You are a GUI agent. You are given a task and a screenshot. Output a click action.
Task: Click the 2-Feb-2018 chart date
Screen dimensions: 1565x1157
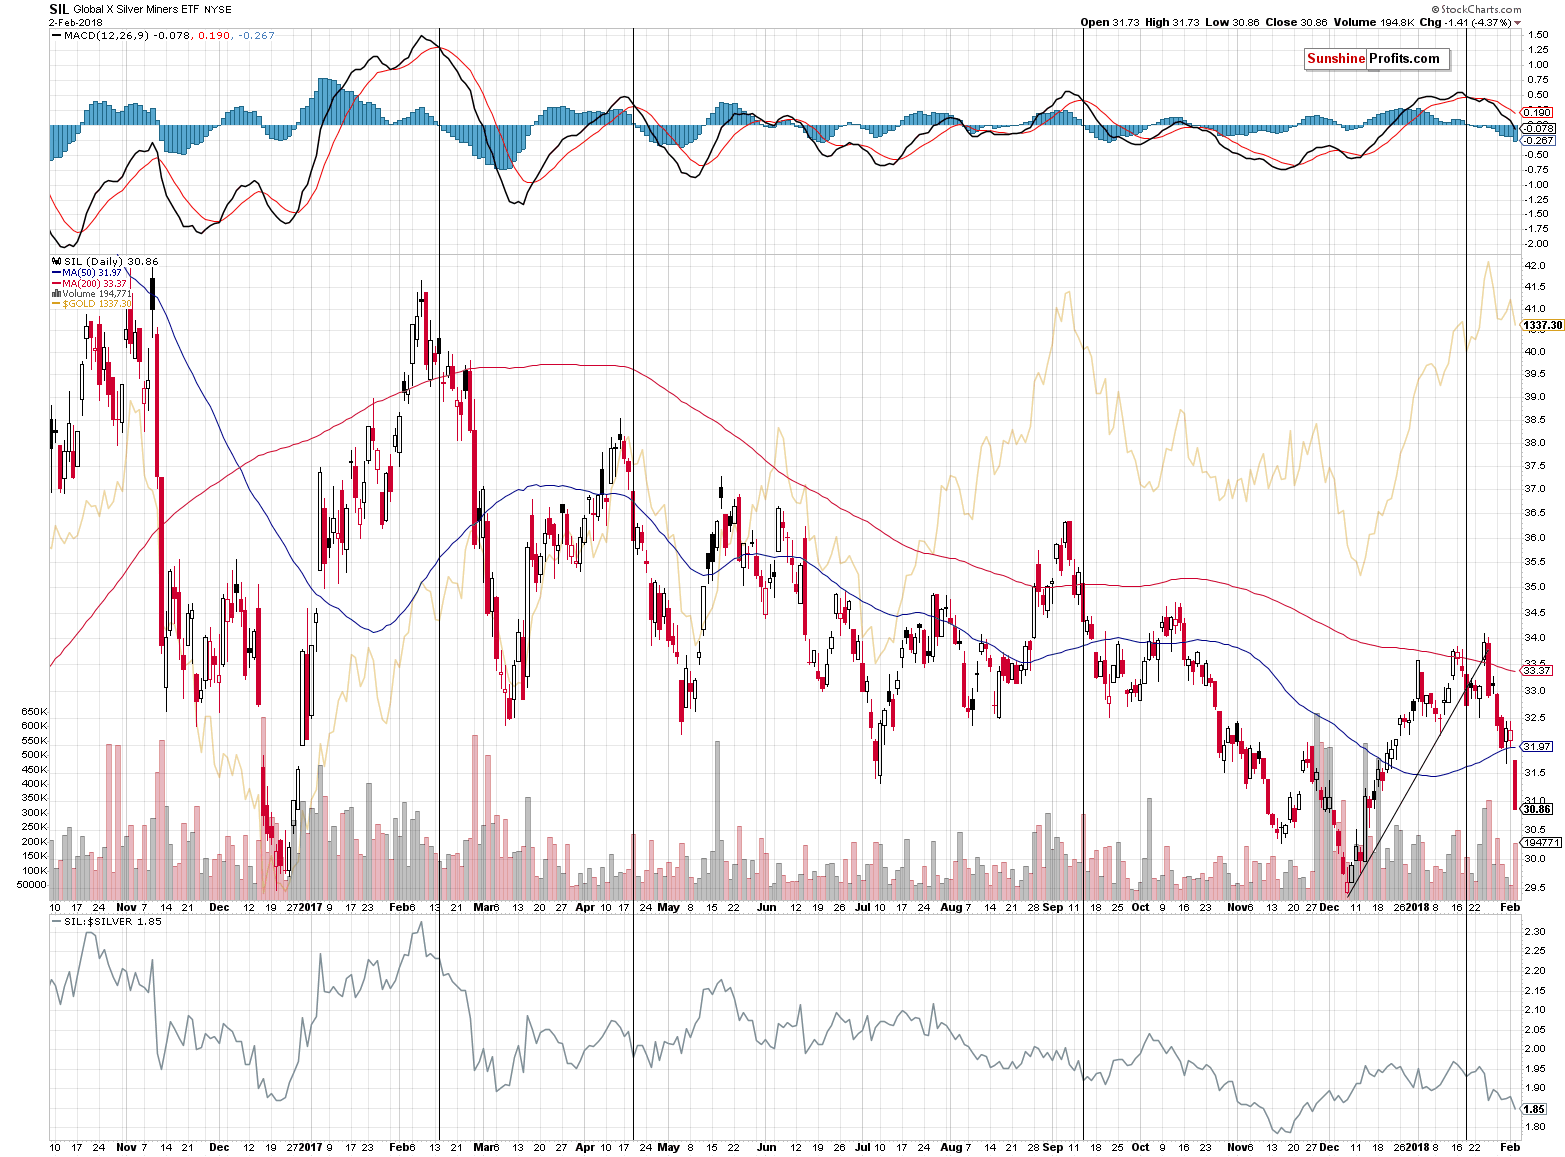(76, 22)
